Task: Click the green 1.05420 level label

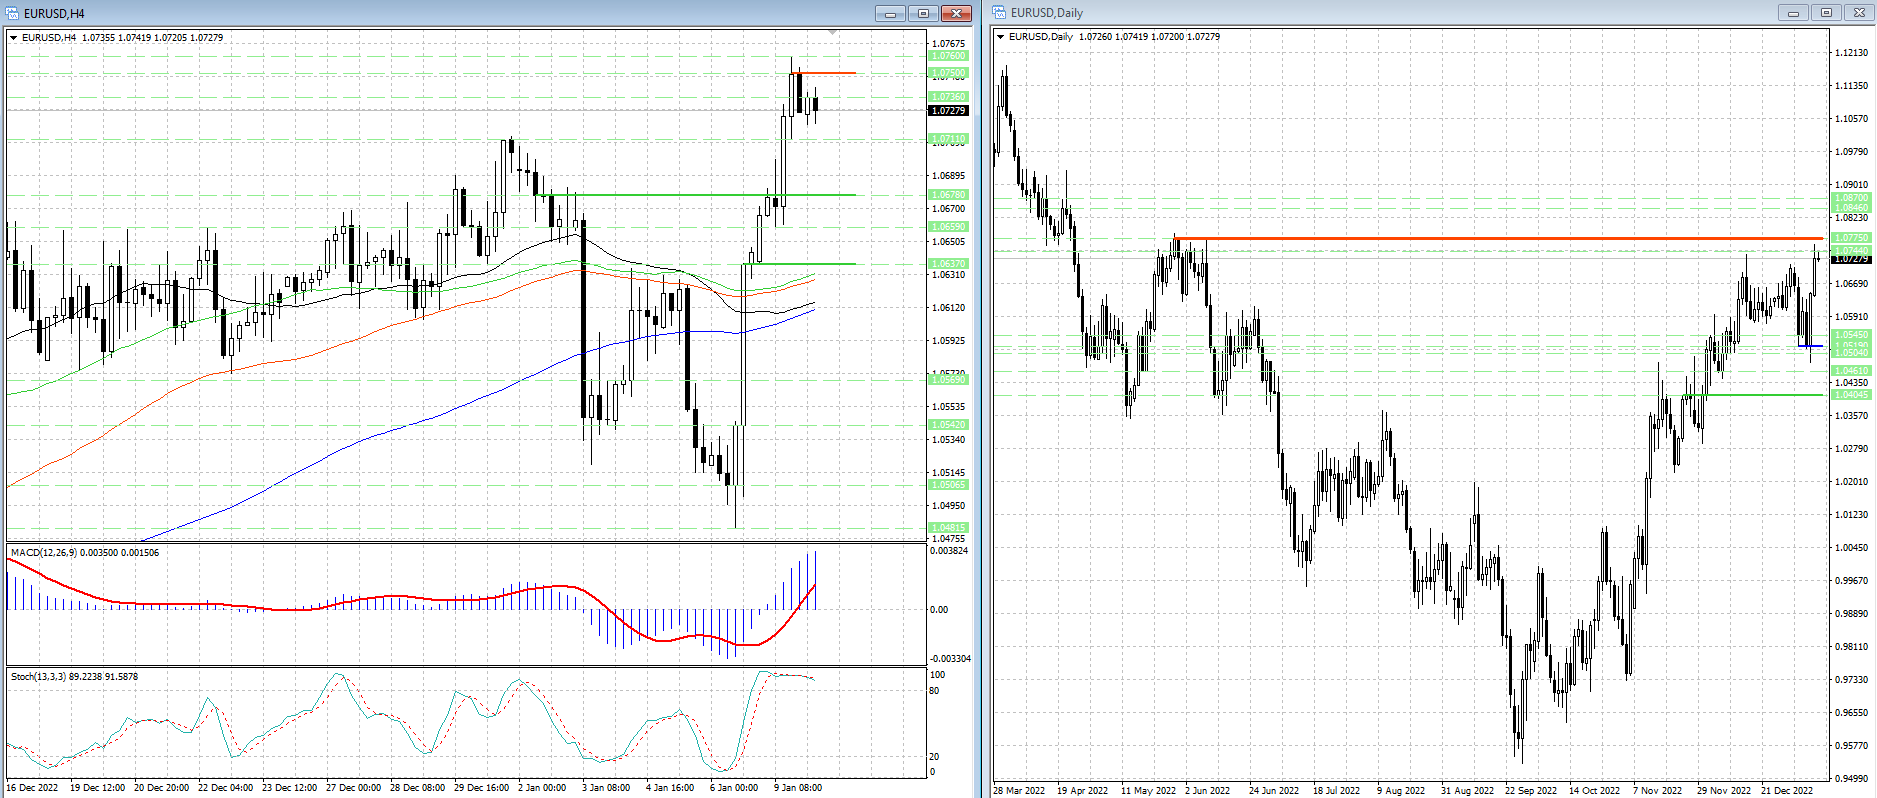Action: tap(949, 425)
